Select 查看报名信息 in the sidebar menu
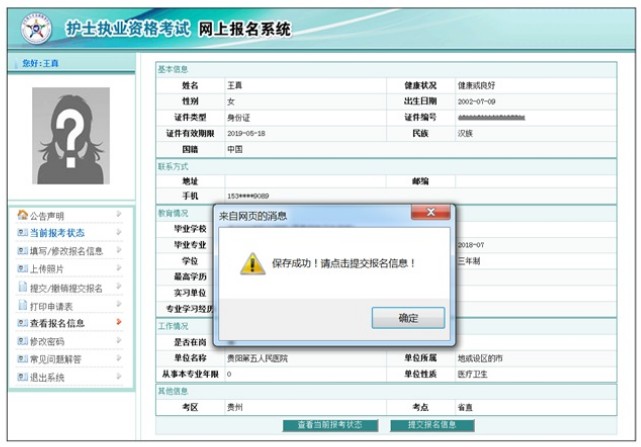 pos(57,323)
